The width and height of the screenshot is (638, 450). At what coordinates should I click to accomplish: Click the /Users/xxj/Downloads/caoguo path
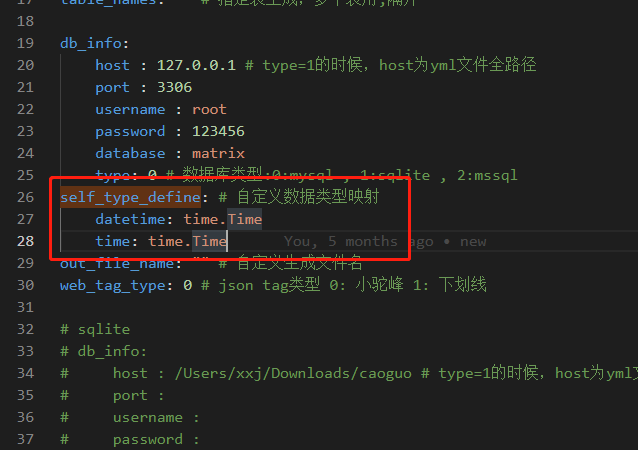pos(293,373)
